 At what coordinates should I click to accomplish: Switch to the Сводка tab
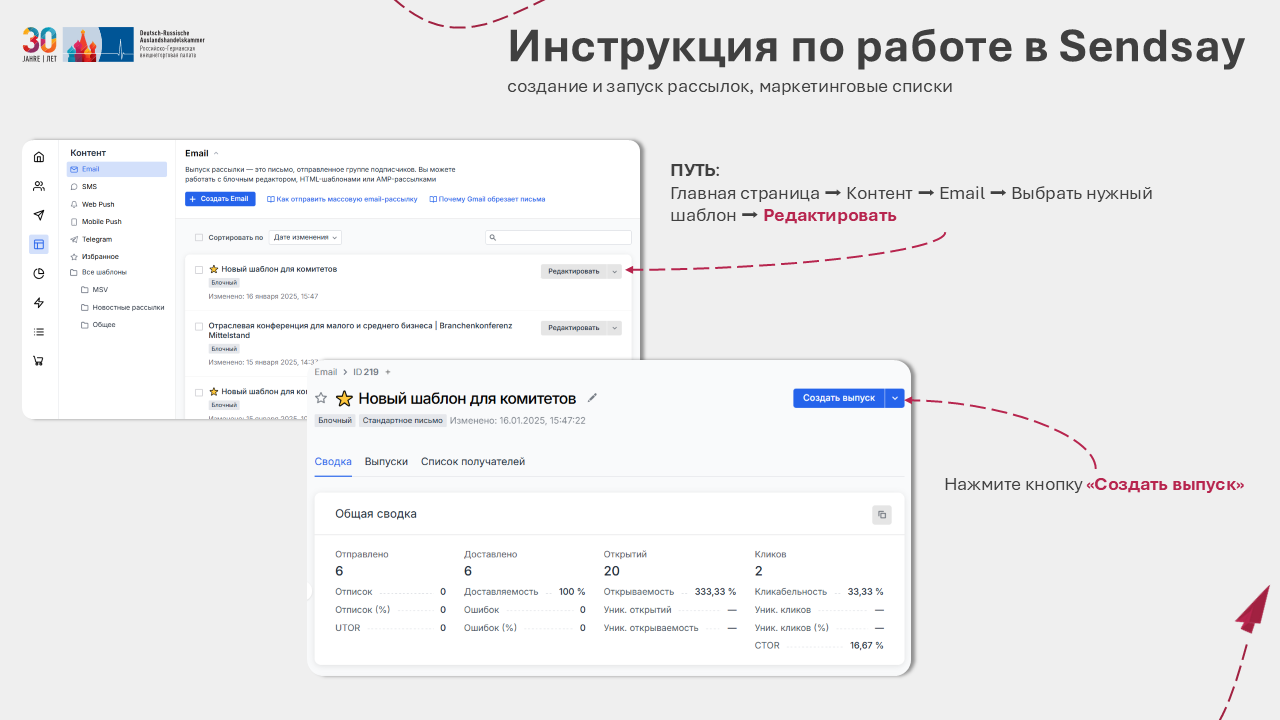point(333,461)
